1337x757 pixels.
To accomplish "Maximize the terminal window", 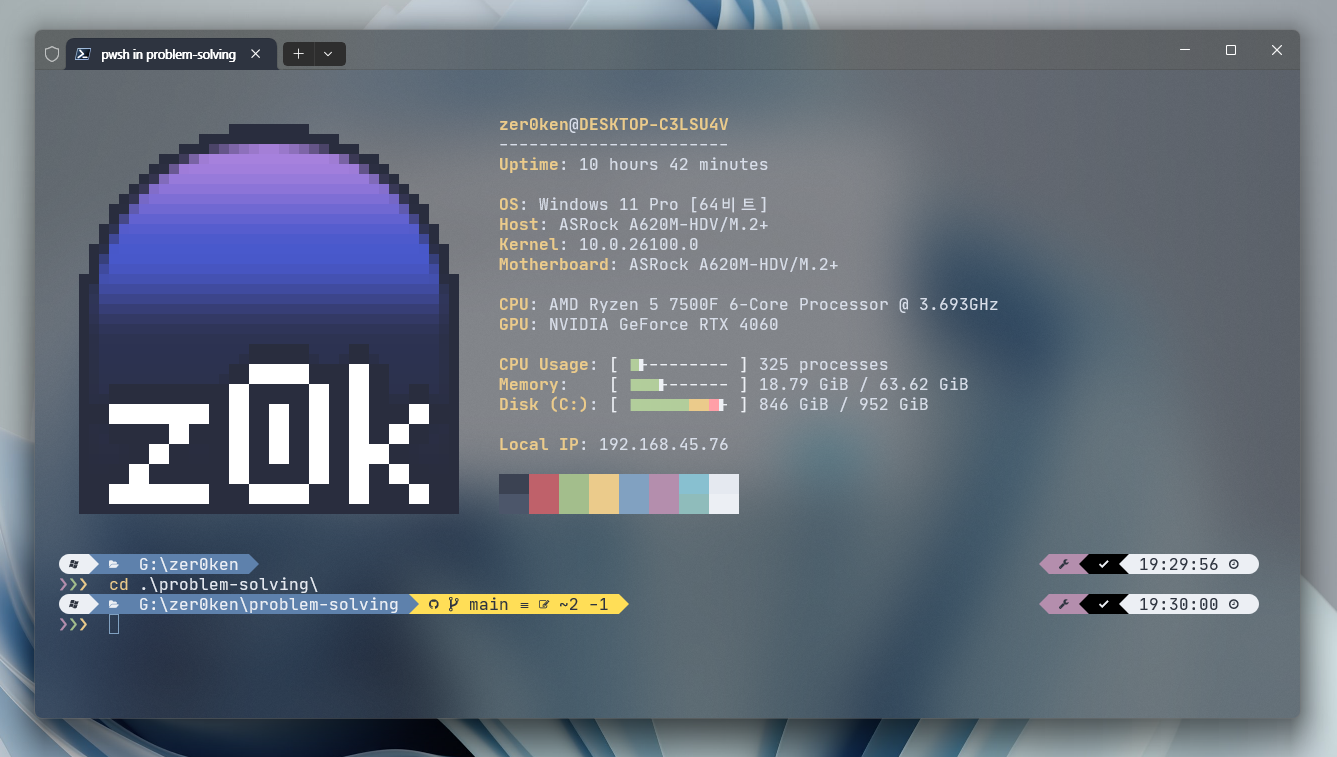I will pyautogui.click(x=1231, y=50).
